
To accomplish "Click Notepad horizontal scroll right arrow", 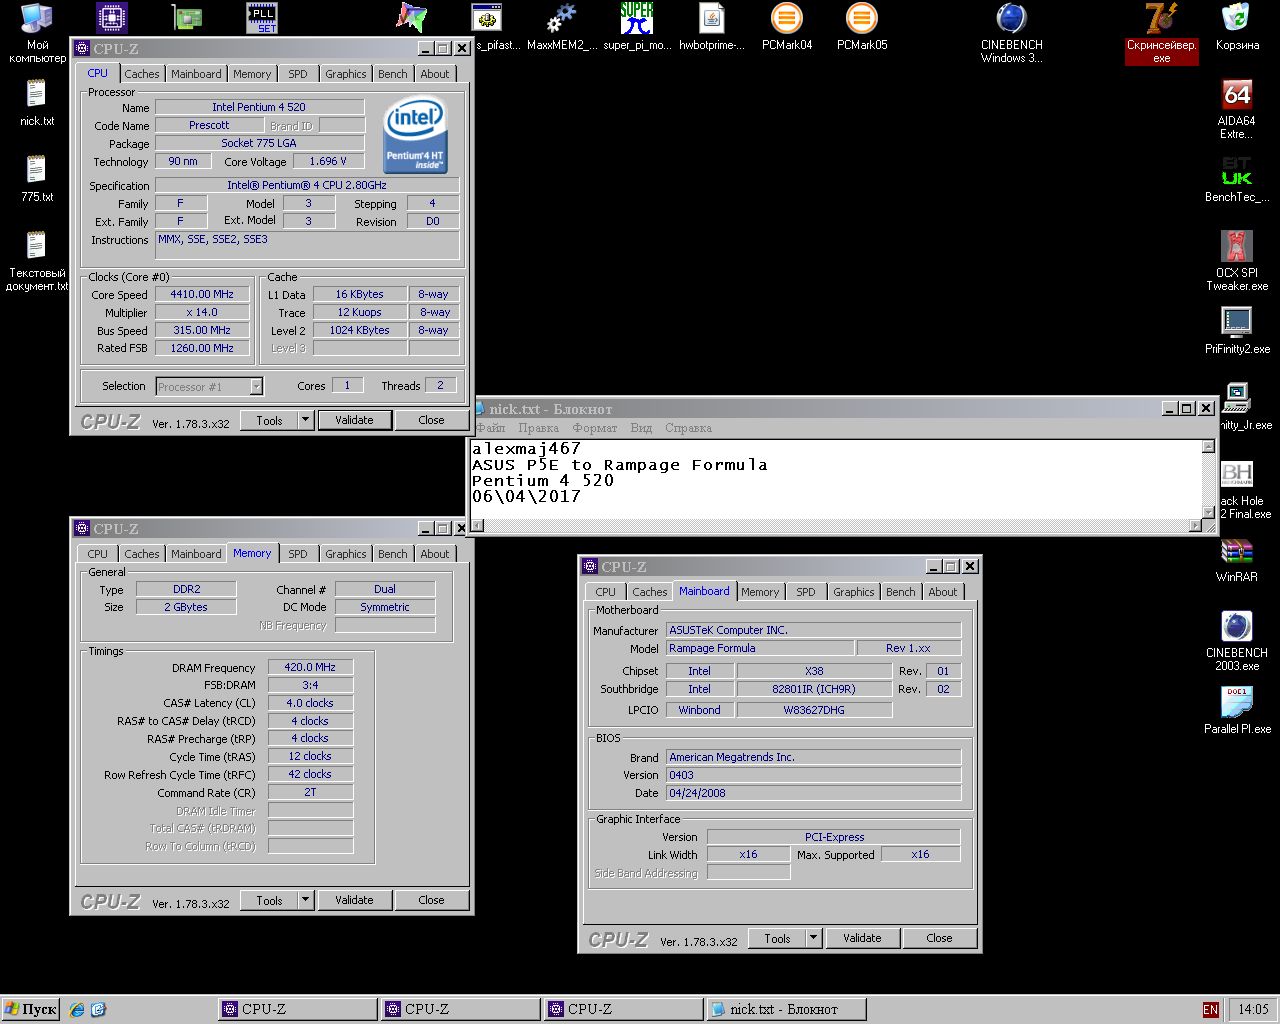I will [x=1195, y=525].
